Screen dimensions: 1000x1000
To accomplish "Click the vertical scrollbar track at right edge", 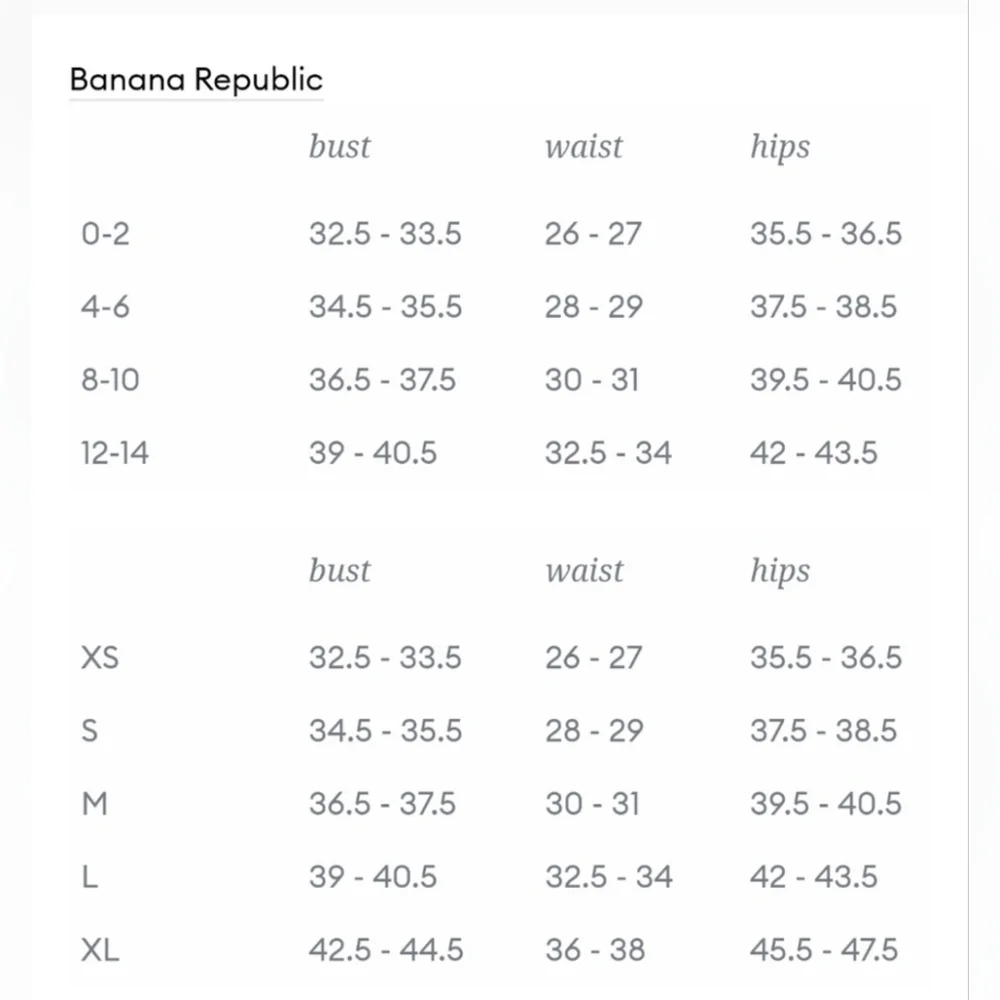I will coord(983,500).
